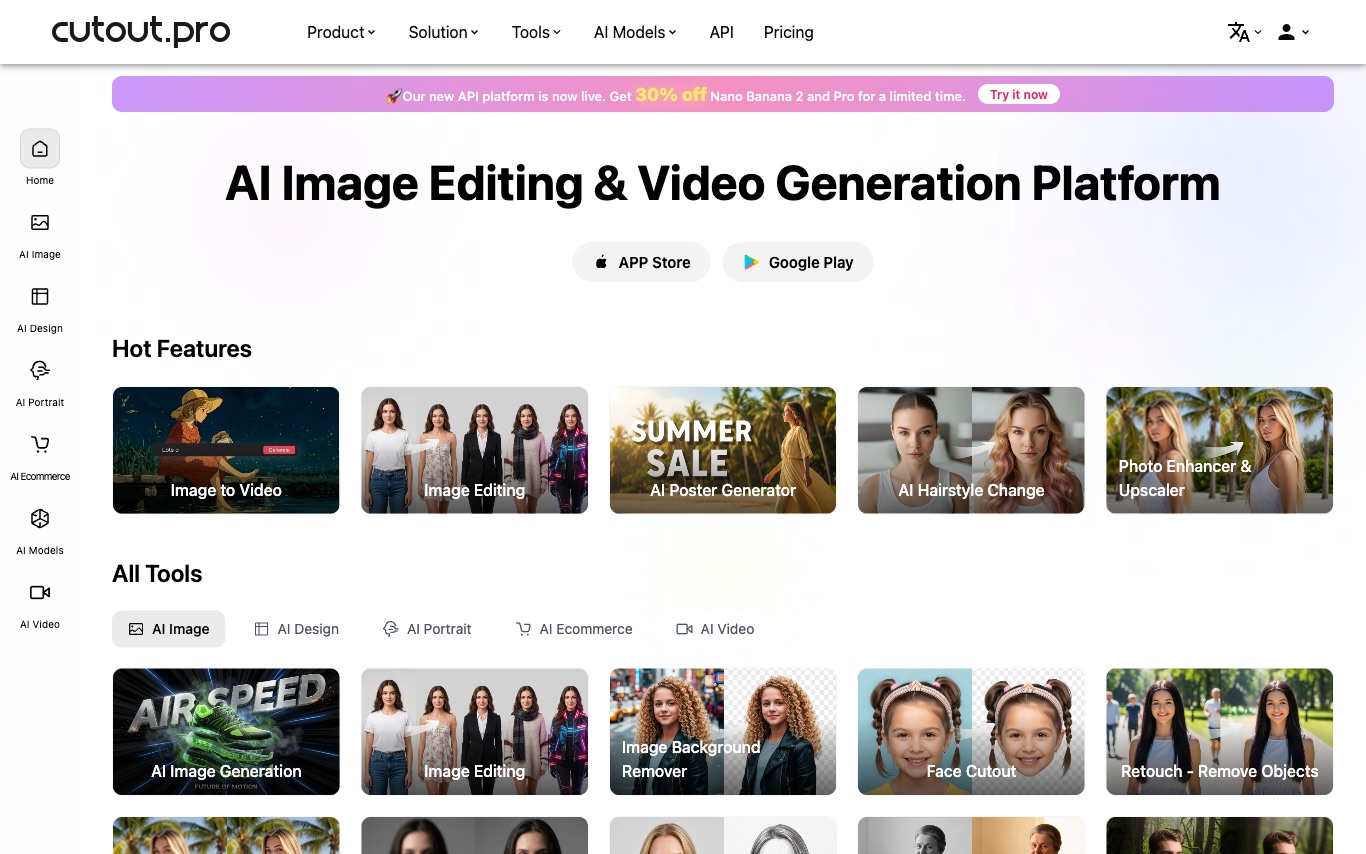Open the Pricing page
Screen dimensions: 1366x854
788,32
